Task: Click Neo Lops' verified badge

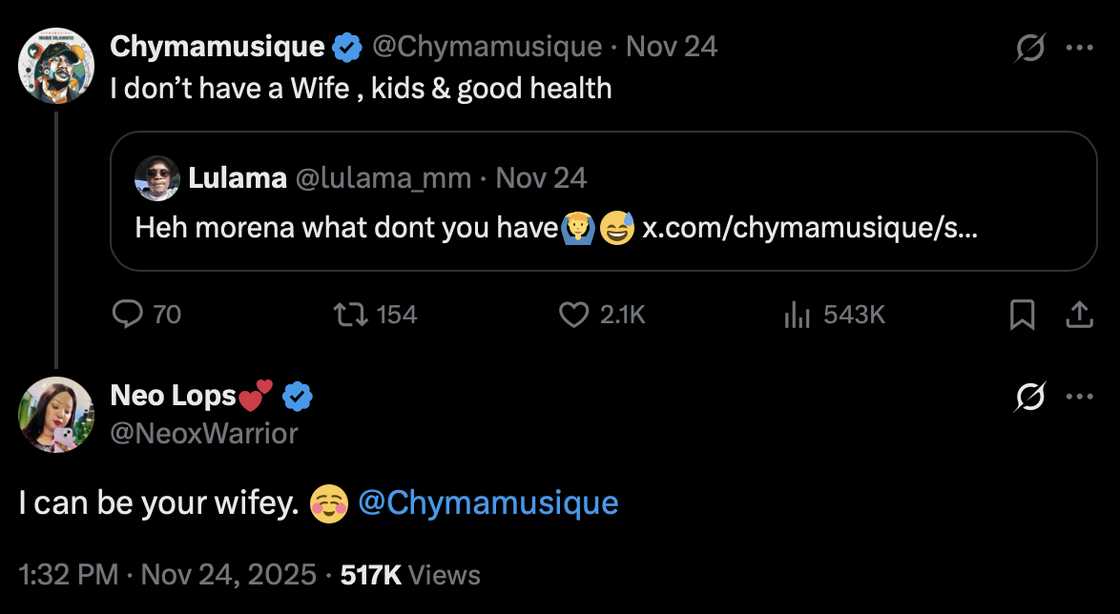Action: [x=297, y=395]
